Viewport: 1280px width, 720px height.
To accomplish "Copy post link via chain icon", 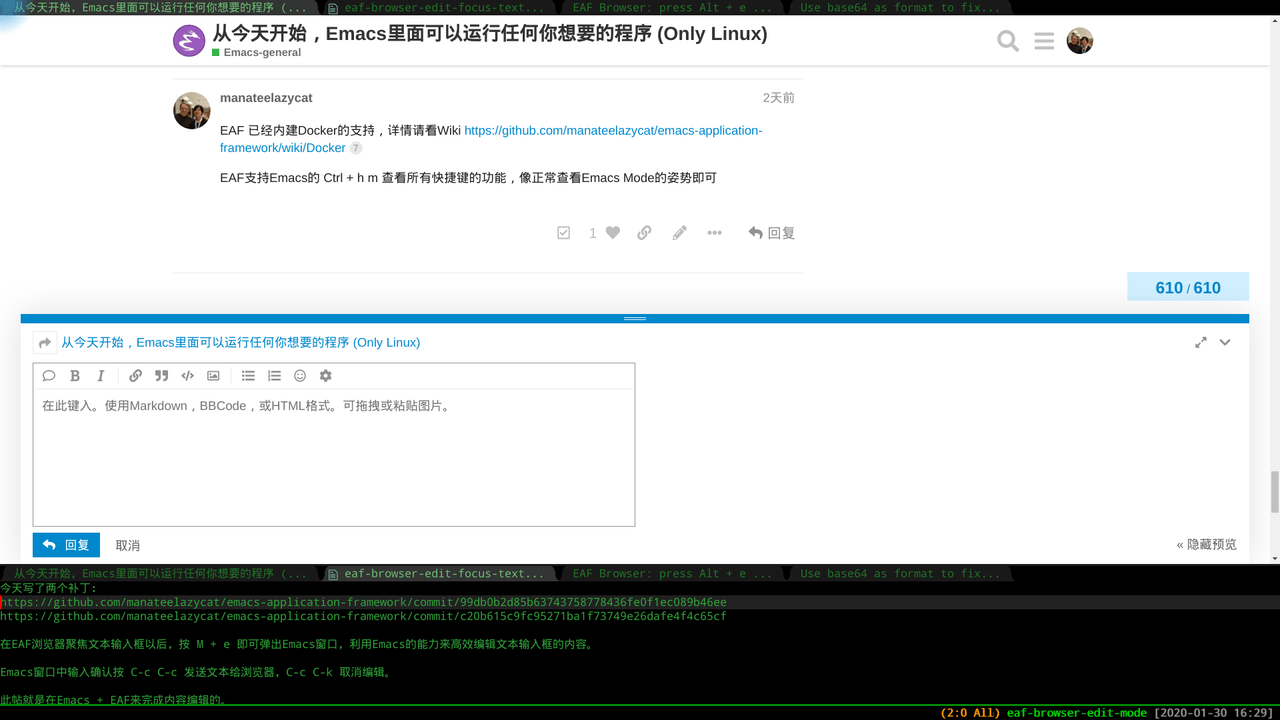I will click(x=644, y=233).
